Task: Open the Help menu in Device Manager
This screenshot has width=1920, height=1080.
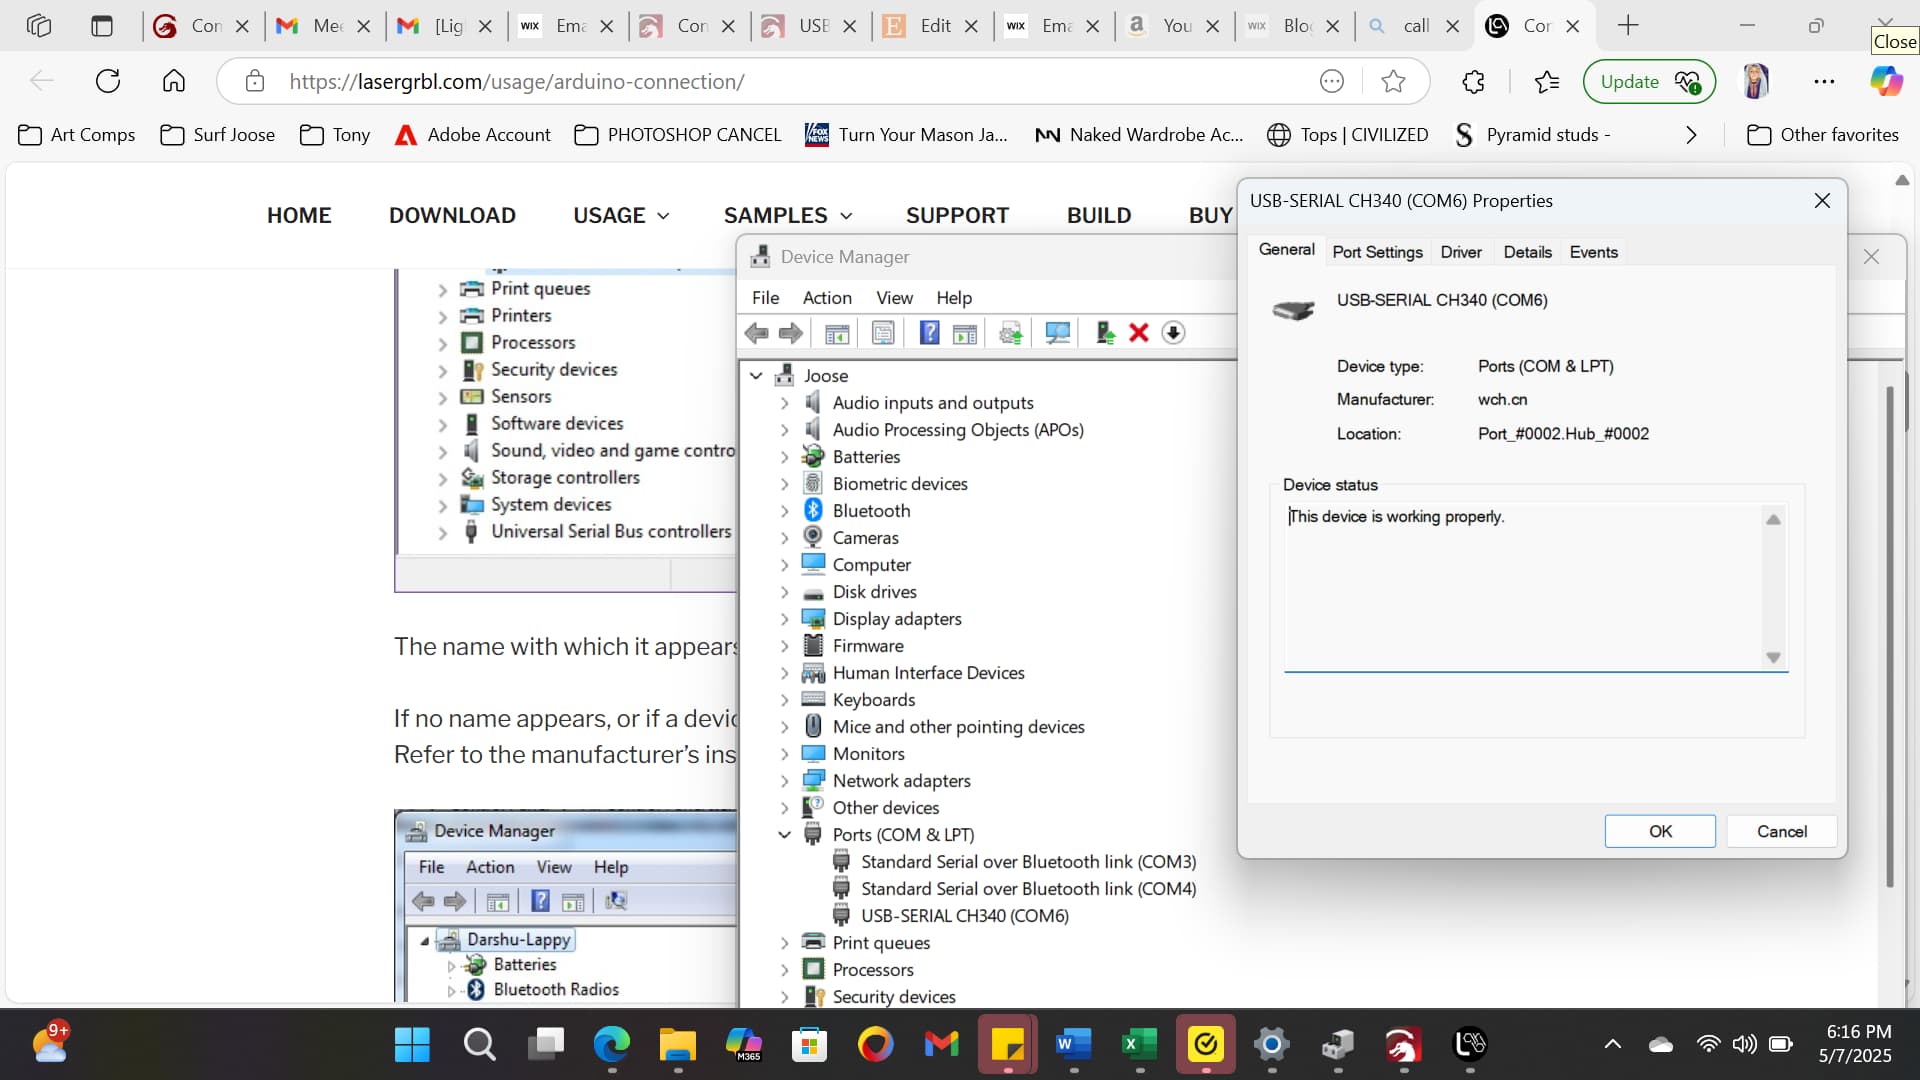Action: (954, 298)
